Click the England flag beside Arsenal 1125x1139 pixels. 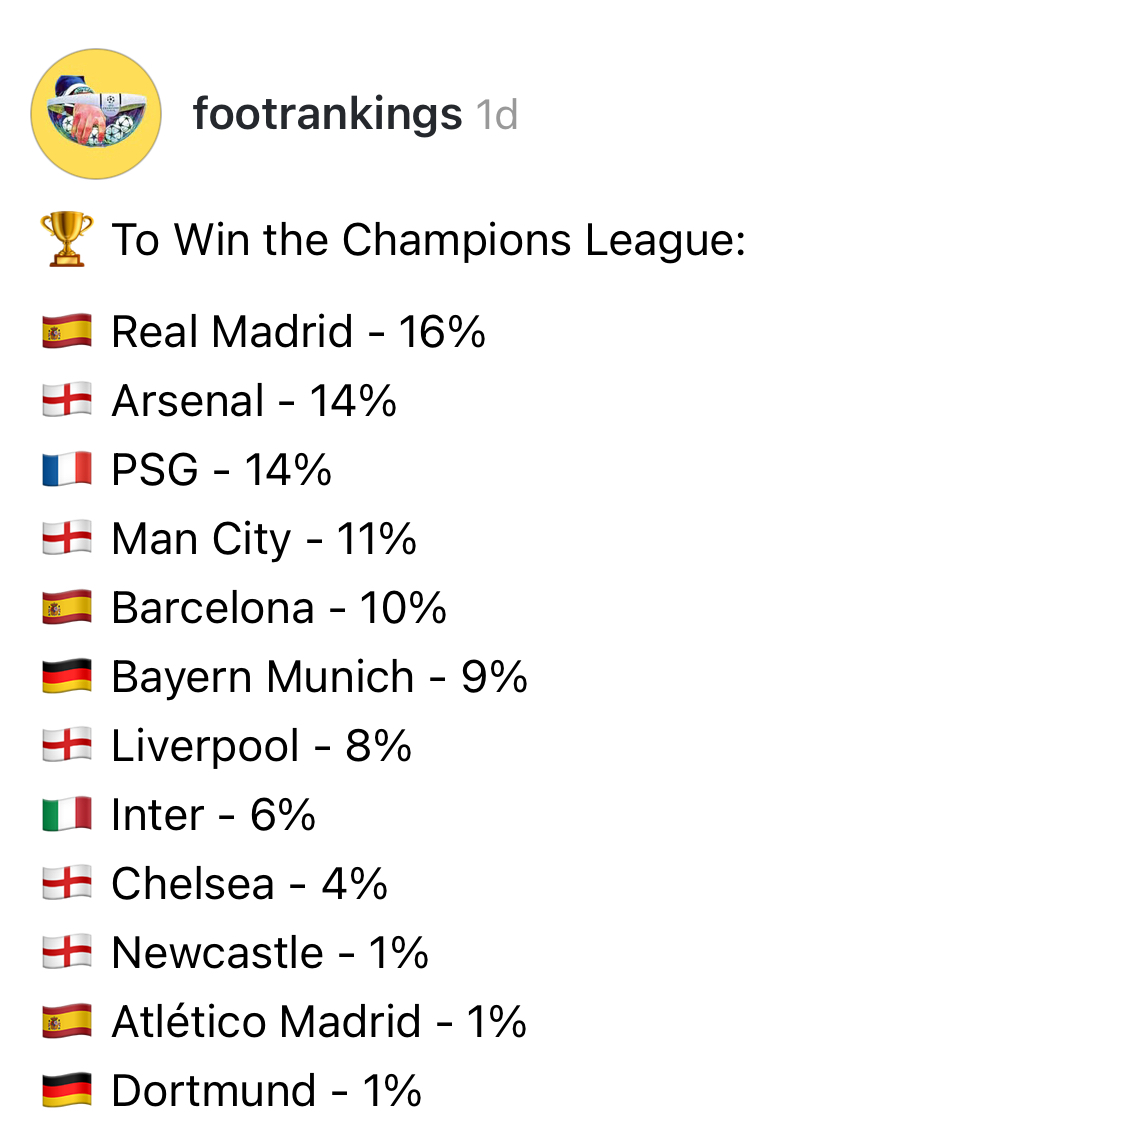[67, 400]
